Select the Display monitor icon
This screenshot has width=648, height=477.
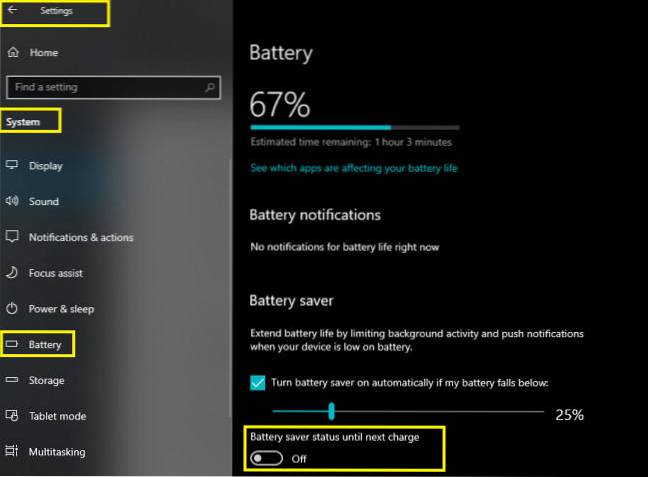point(12,165)
